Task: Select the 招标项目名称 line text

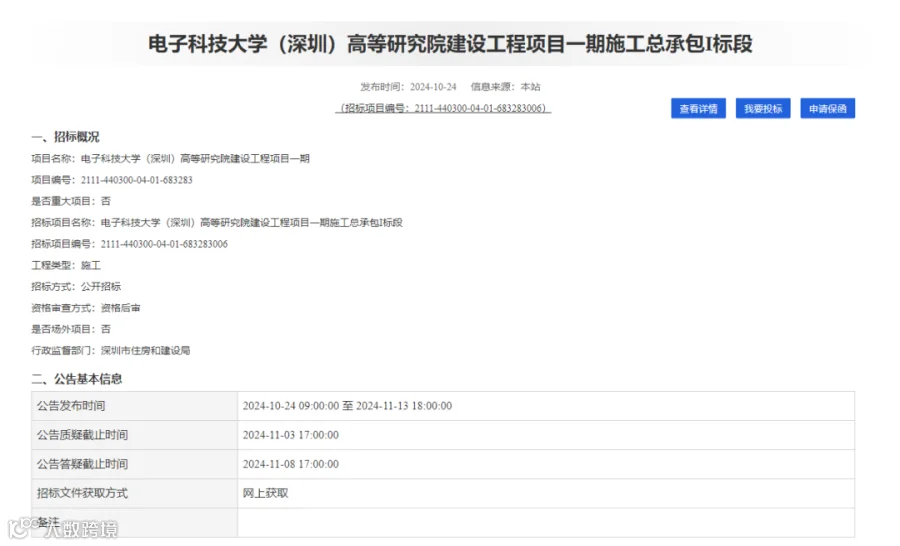Action: coord(217,222)
